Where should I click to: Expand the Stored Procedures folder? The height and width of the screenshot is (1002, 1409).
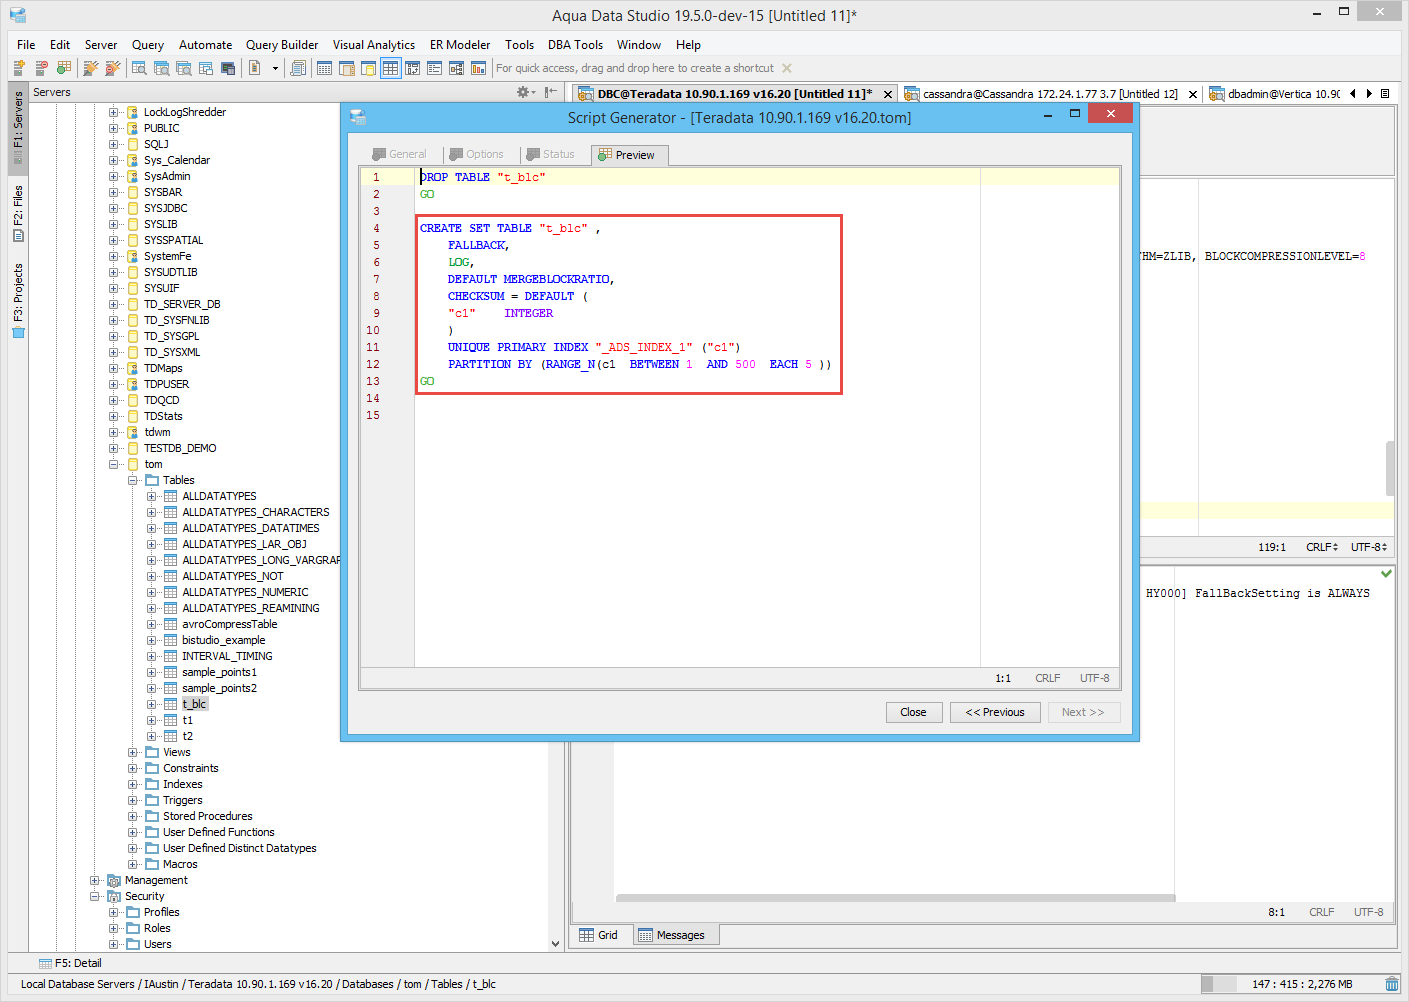[x=132, y=816]
